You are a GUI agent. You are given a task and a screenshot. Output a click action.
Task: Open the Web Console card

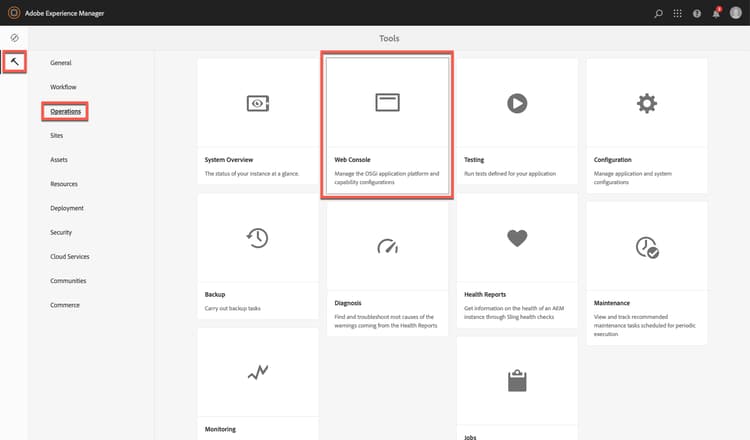point(387,126)
